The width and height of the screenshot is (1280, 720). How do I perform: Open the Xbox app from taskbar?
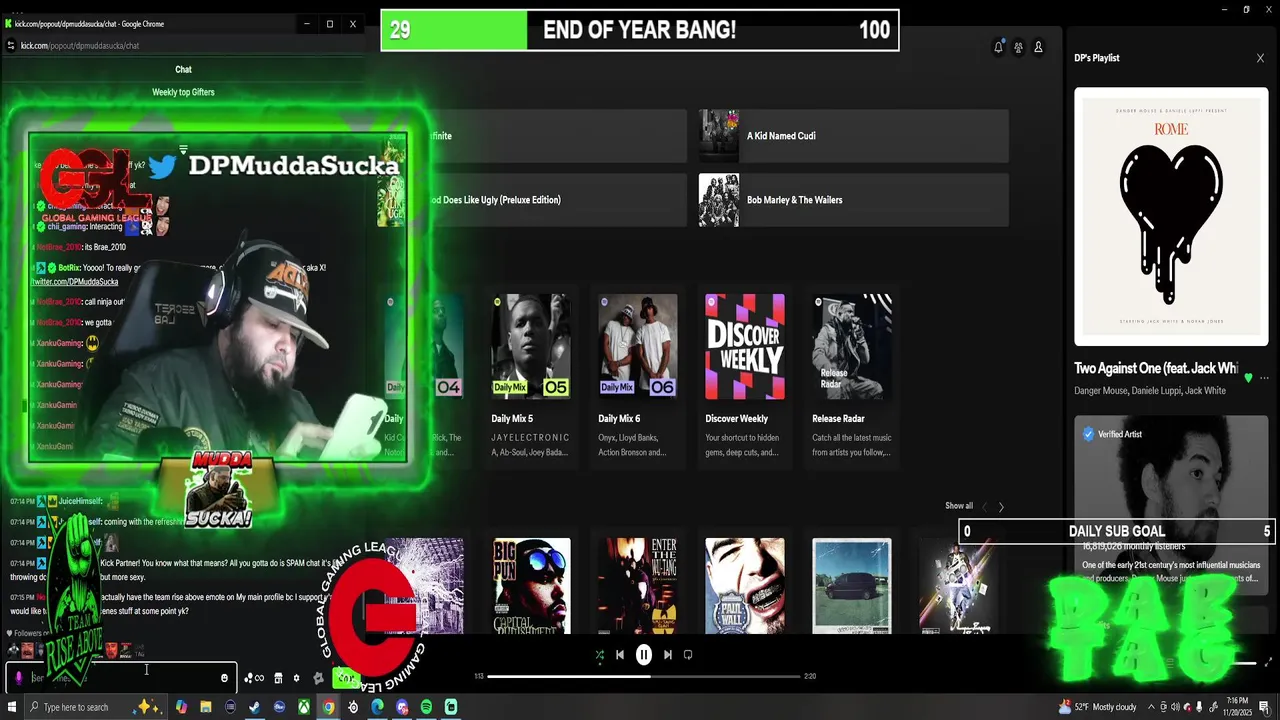[x=304, y=707]
